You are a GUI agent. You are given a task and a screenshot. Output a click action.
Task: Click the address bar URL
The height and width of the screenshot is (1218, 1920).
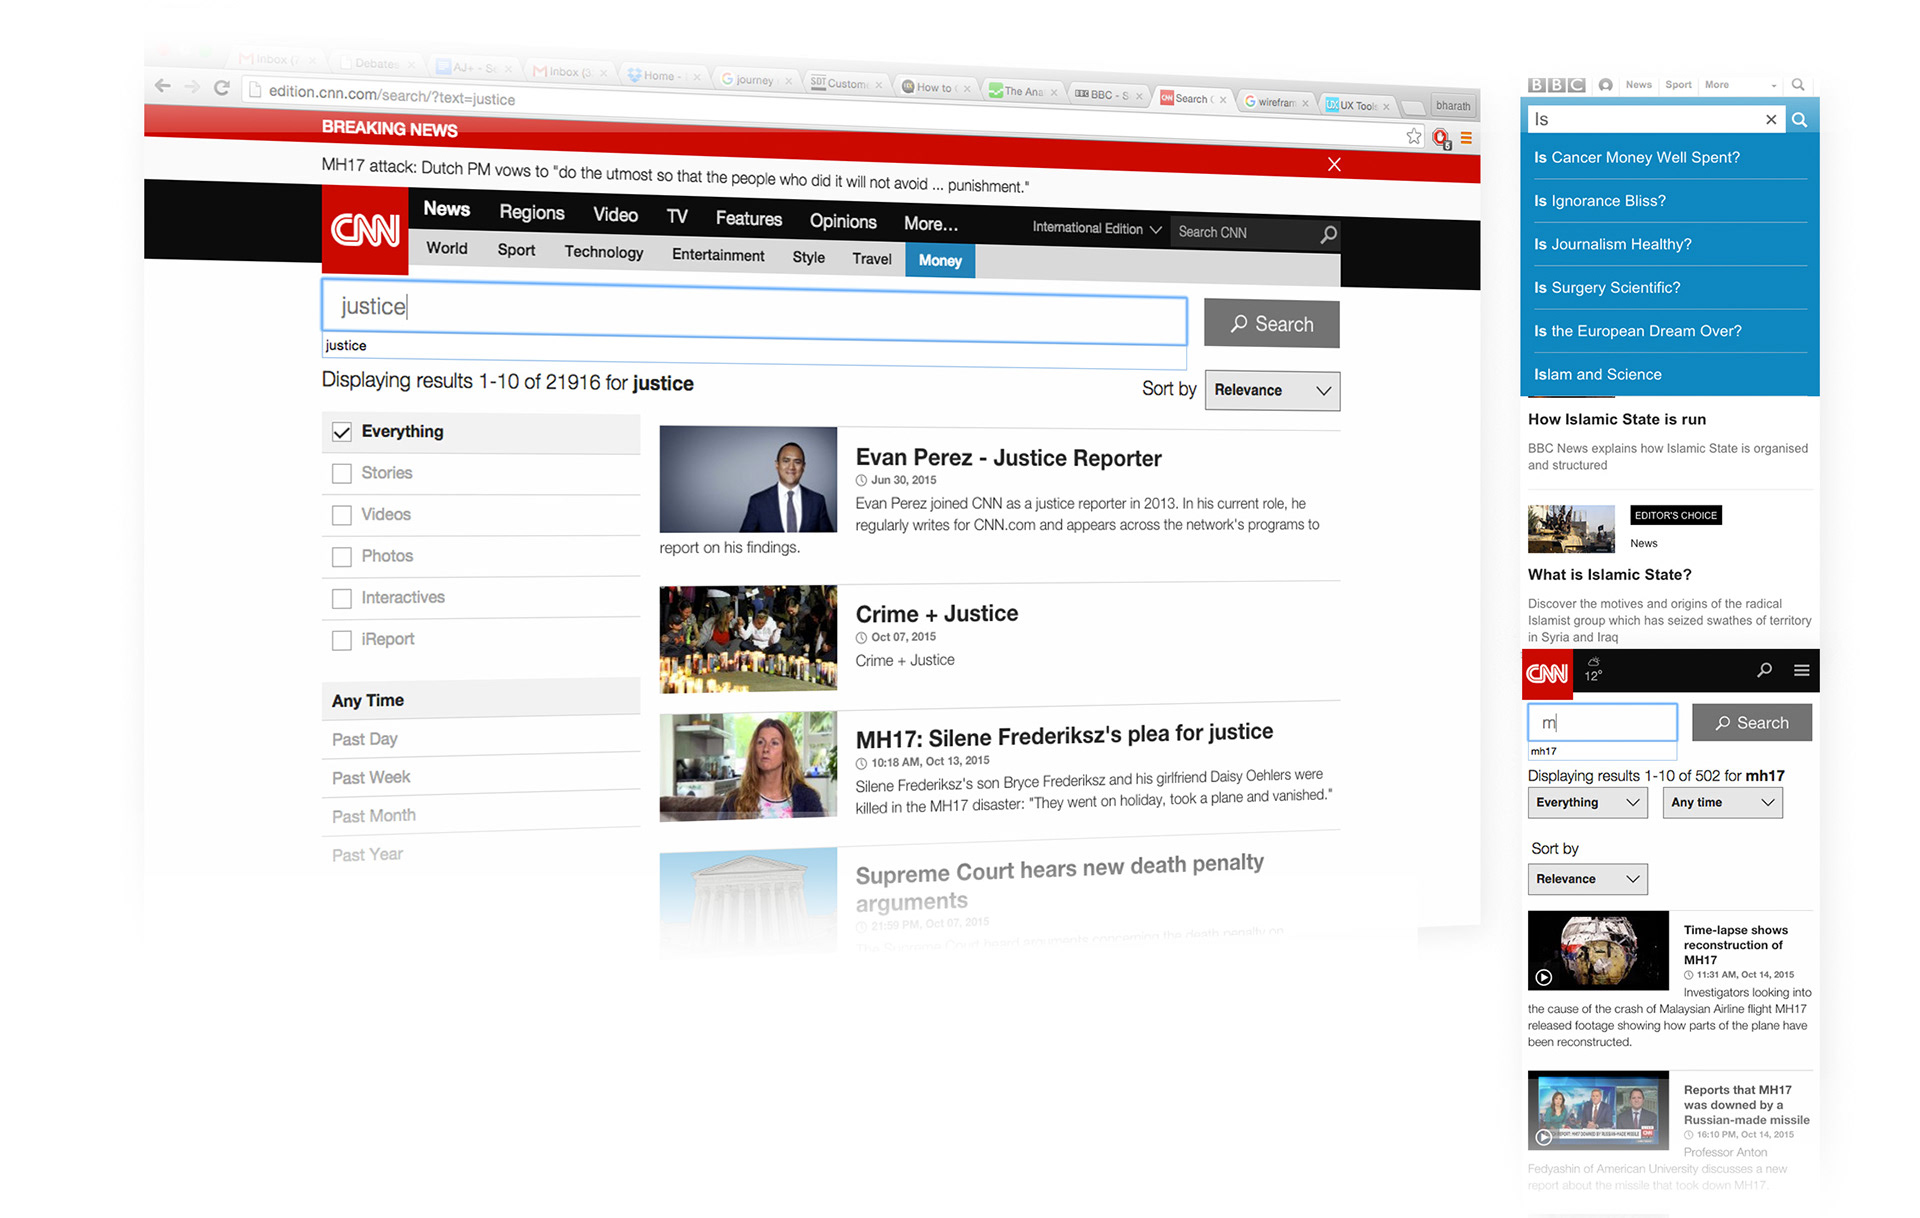click(x=392, y=96)
